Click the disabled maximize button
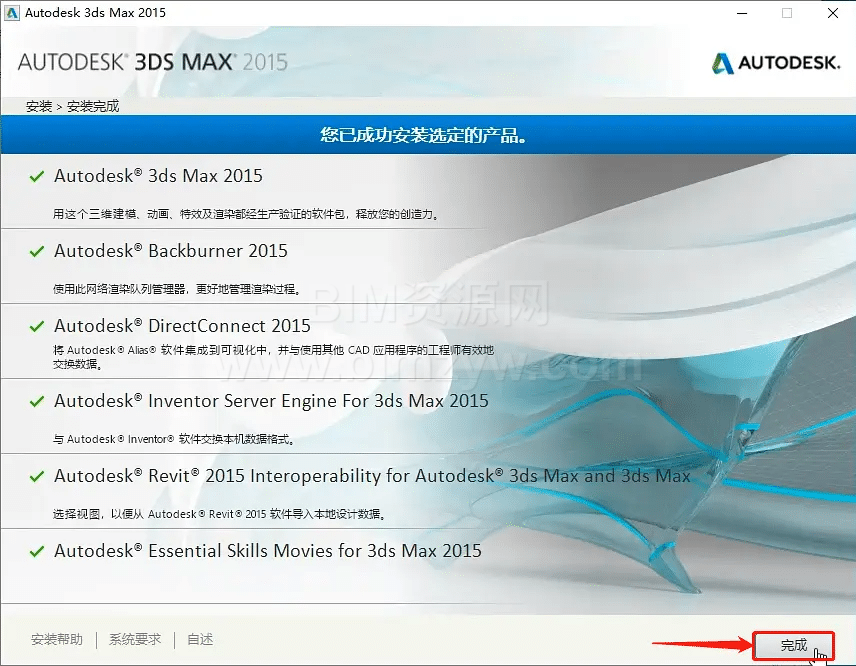856x666 pixels. pyautogui.click(x=787, y=13)
